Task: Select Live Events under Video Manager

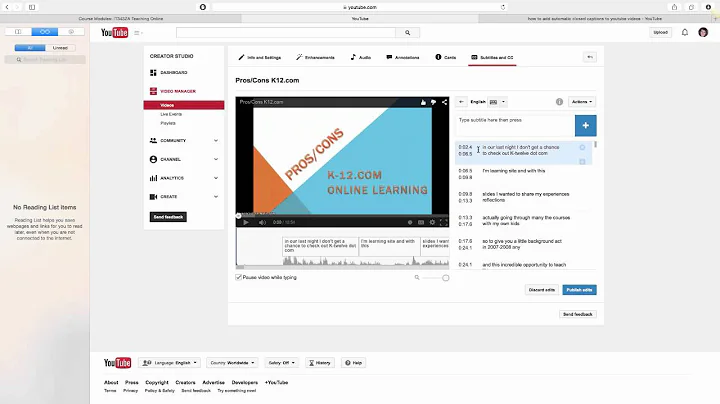Action: point(171,114)
